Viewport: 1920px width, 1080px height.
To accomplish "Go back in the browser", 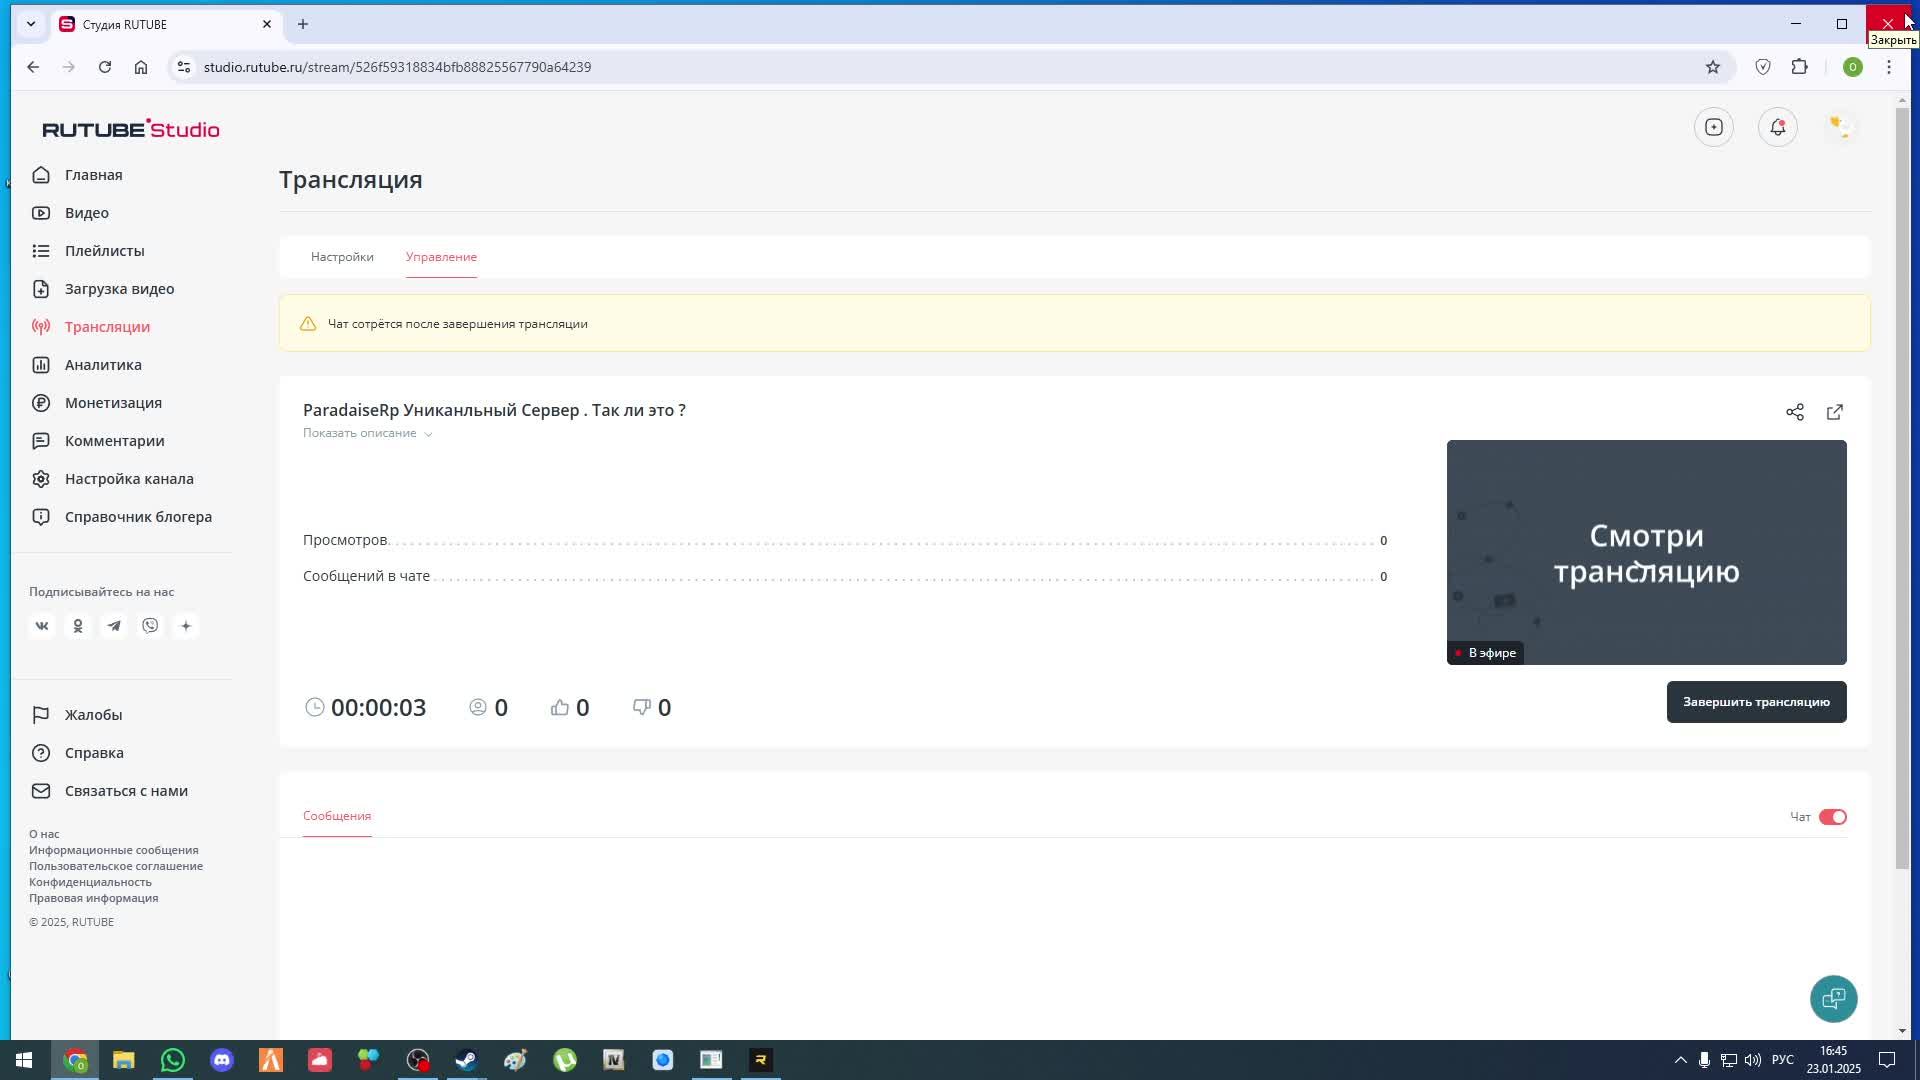I will 33,67.
